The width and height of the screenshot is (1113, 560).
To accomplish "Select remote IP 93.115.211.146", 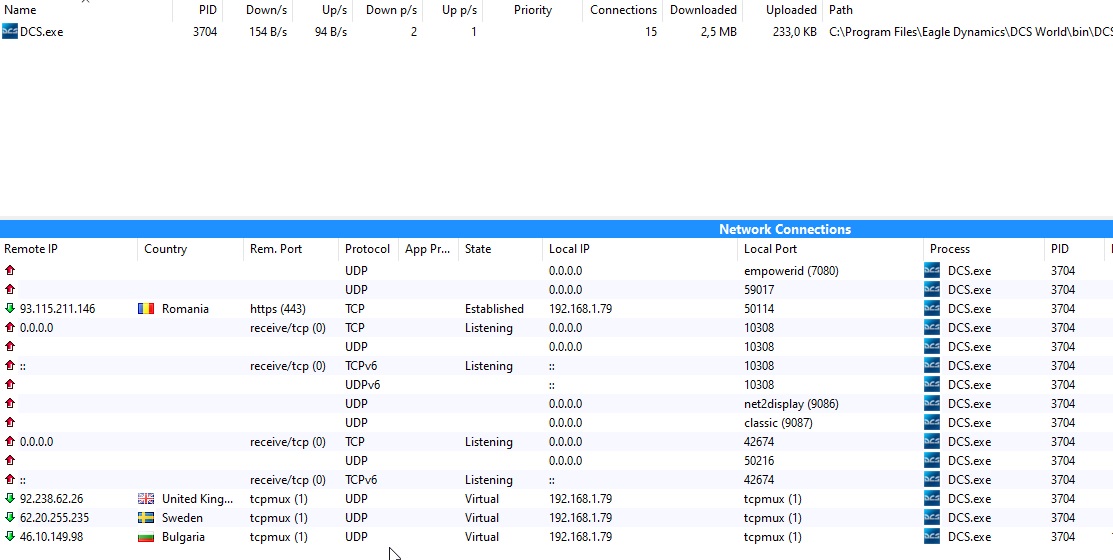I will coord(57,309).
